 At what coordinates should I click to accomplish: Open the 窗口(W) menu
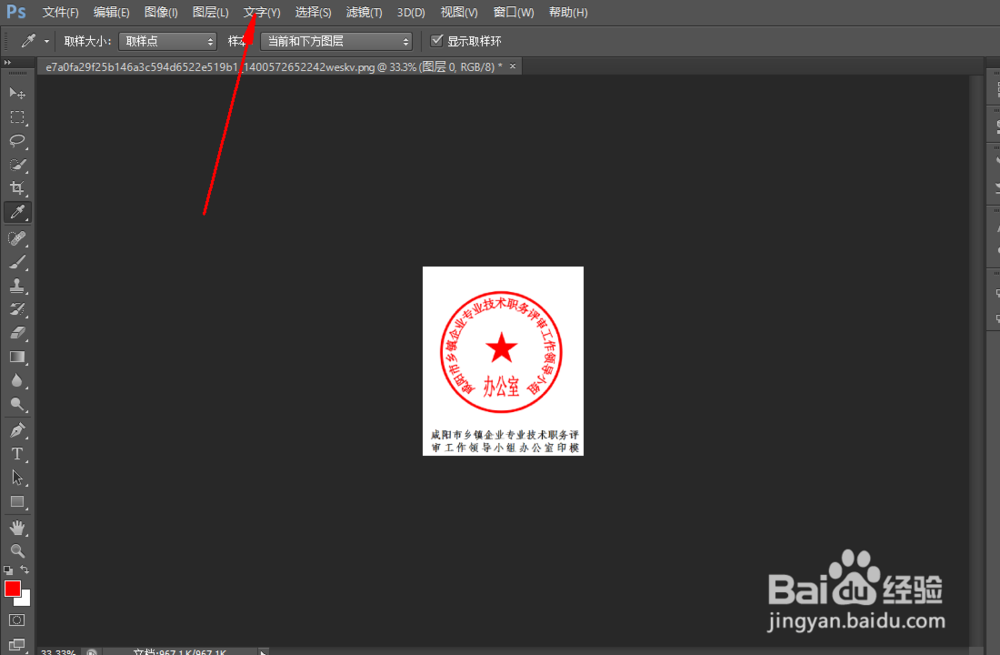click(513, 12)
